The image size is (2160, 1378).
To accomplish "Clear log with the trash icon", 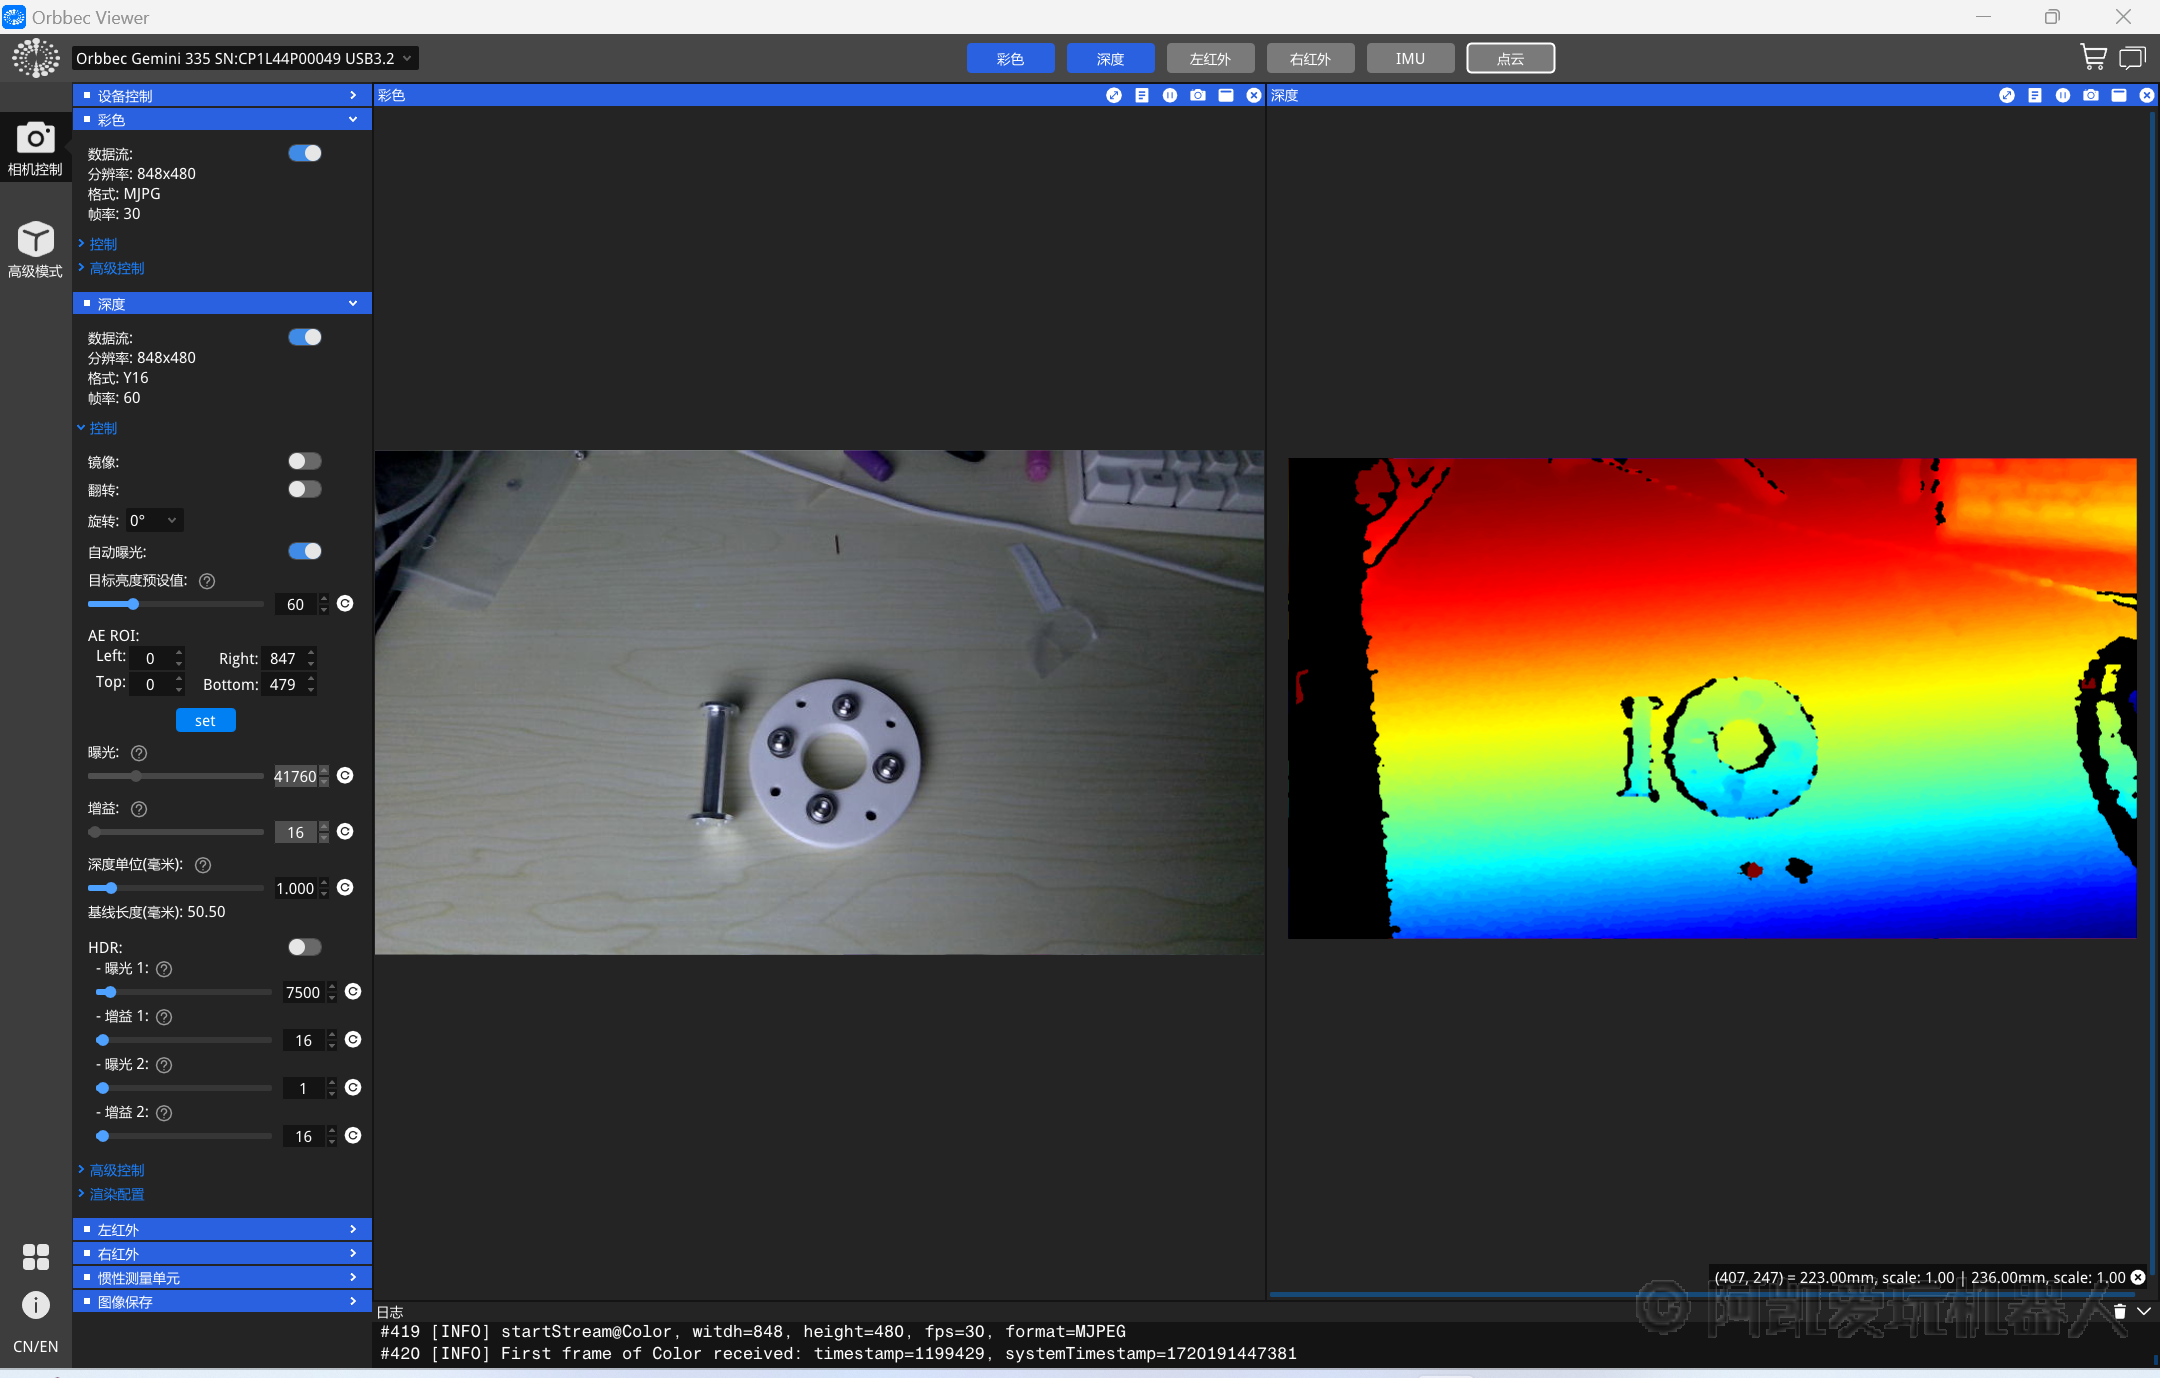I will [x=2119, y=1311].
